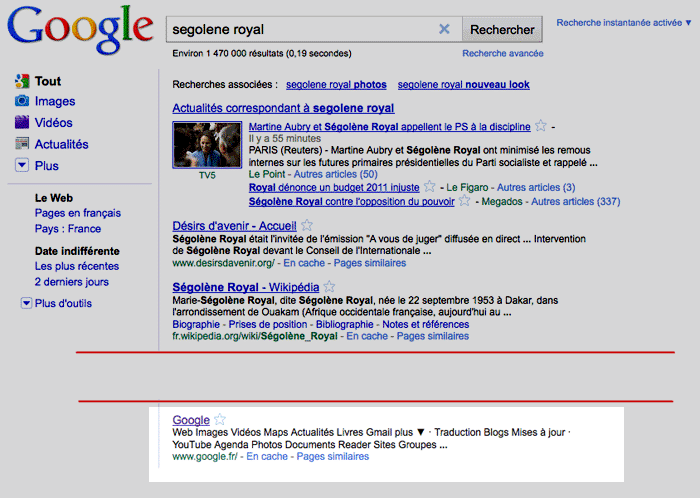
Task: Click the Images camera icon
Action: coord(22,101)
